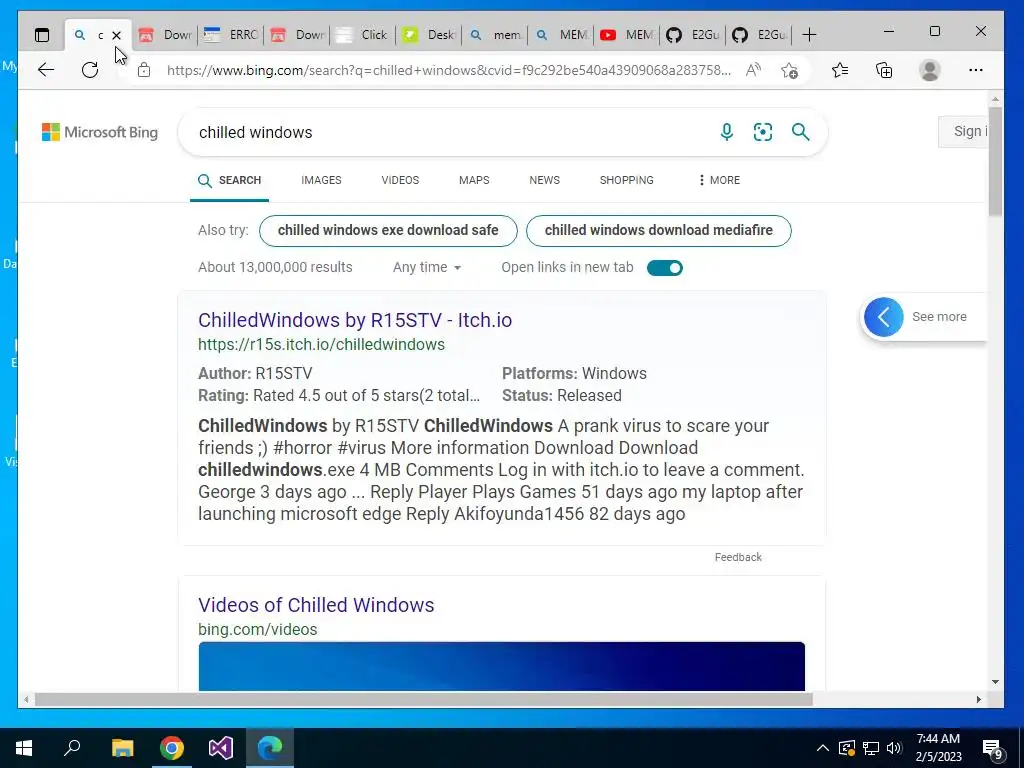Switch to the IMAGES results tab
Image resolution: width=1024 pixels, height=768 pixels.
click(x=321, y=180)
